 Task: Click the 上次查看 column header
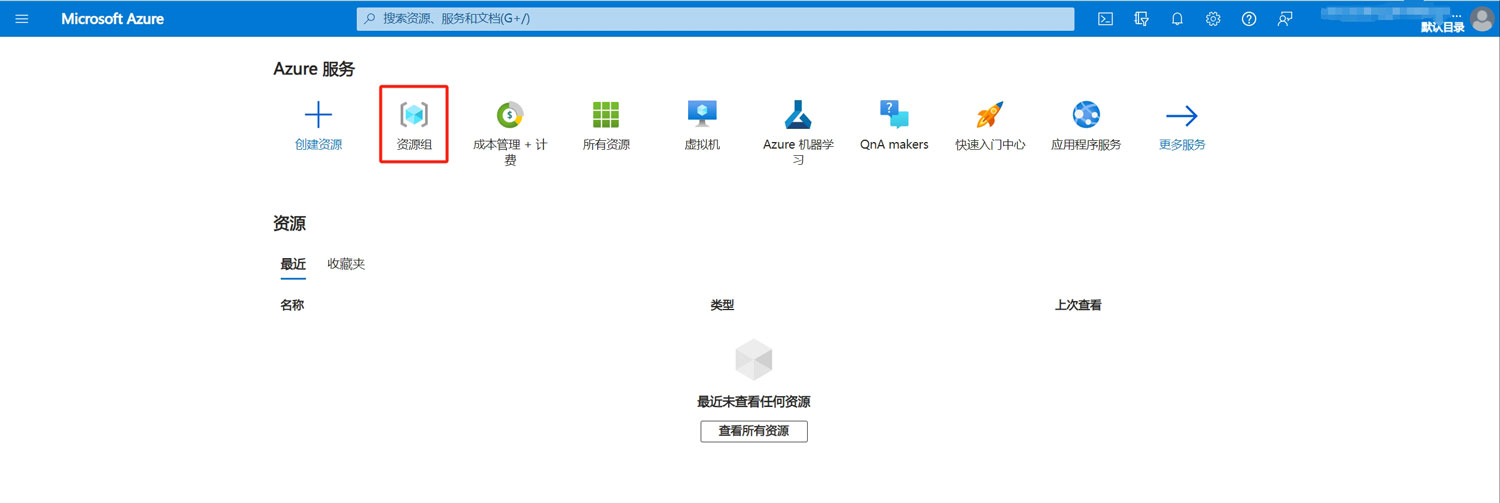[x=1078, y=305]
